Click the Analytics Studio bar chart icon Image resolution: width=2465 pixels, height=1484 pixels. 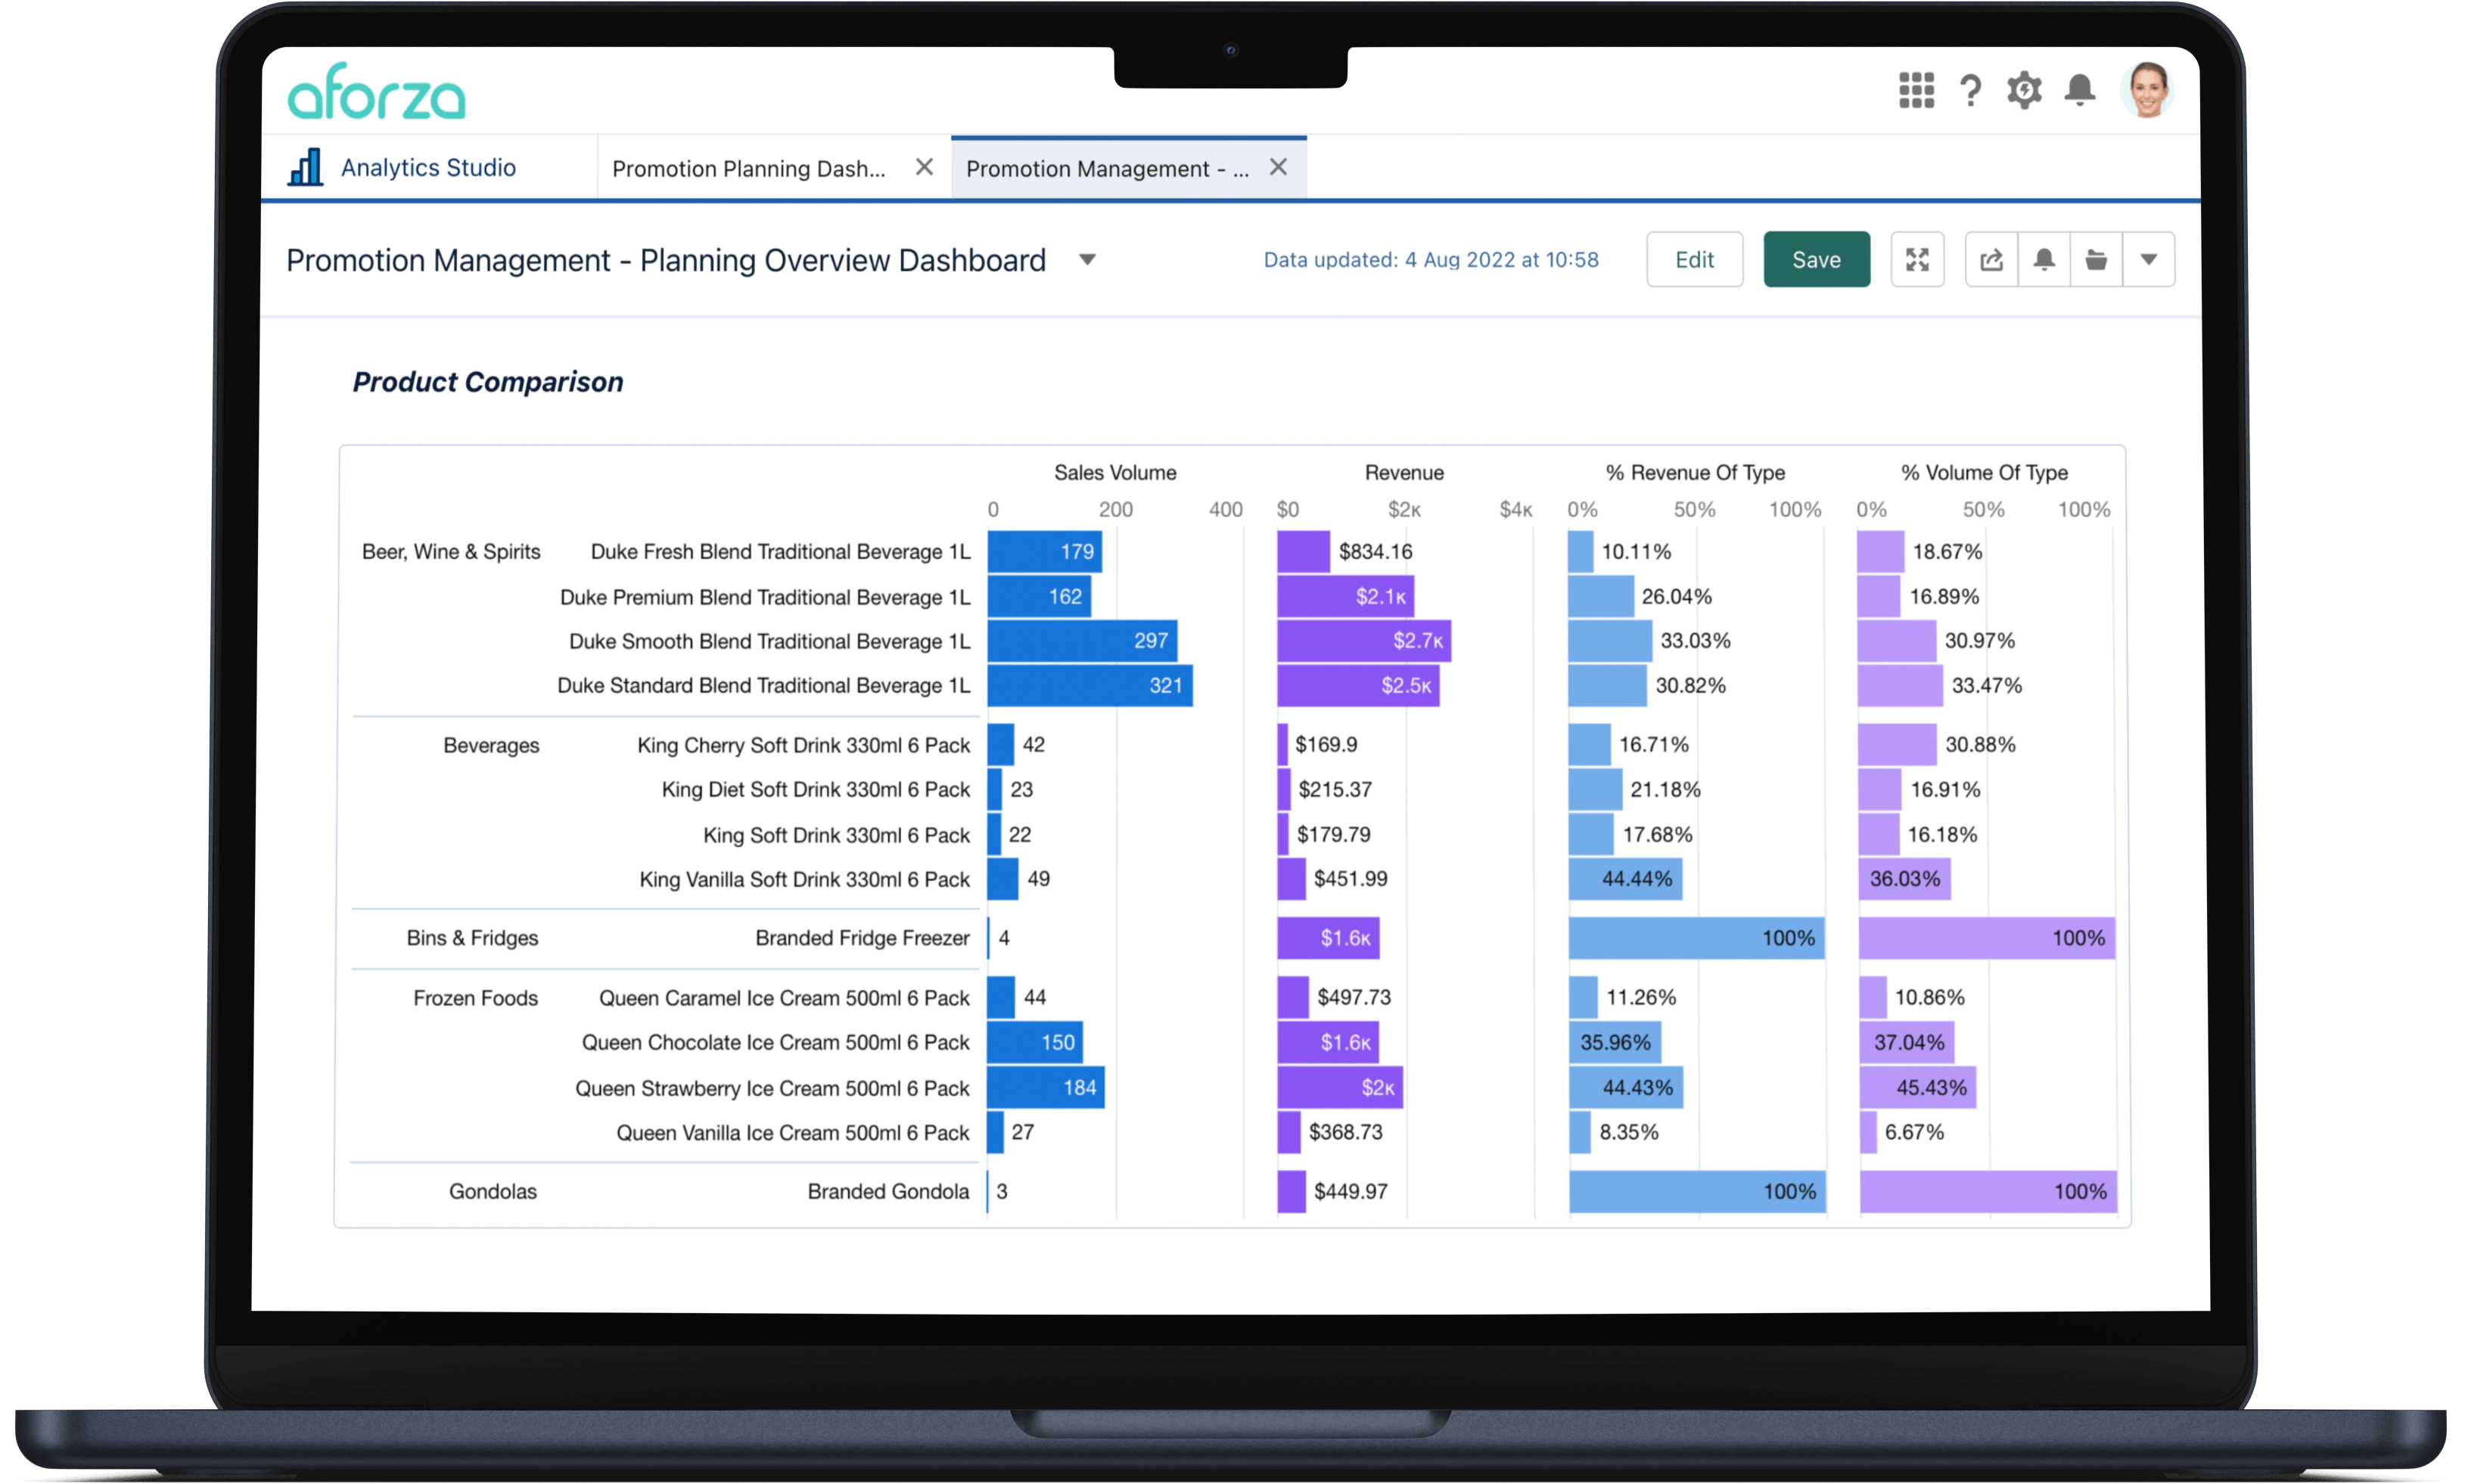[305, 167]
